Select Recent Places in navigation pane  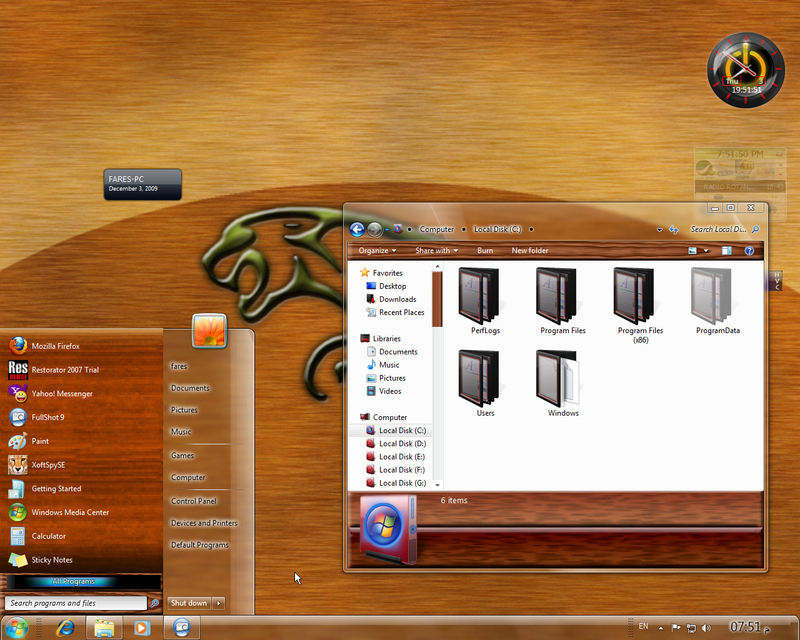[x=395, y=312]
